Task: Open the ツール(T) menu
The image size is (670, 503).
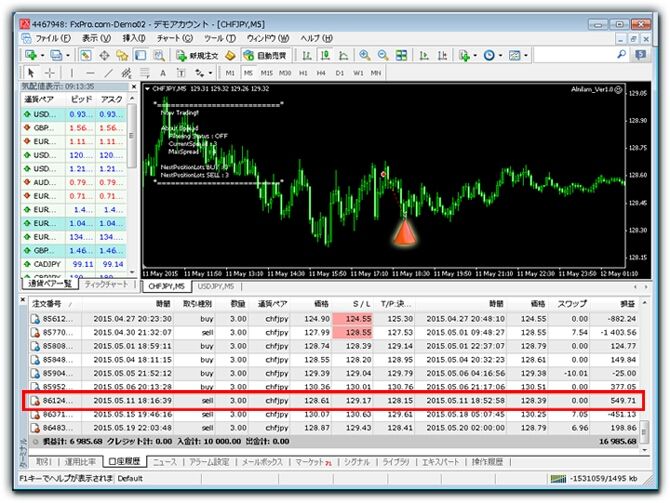Action: point(220,38)
